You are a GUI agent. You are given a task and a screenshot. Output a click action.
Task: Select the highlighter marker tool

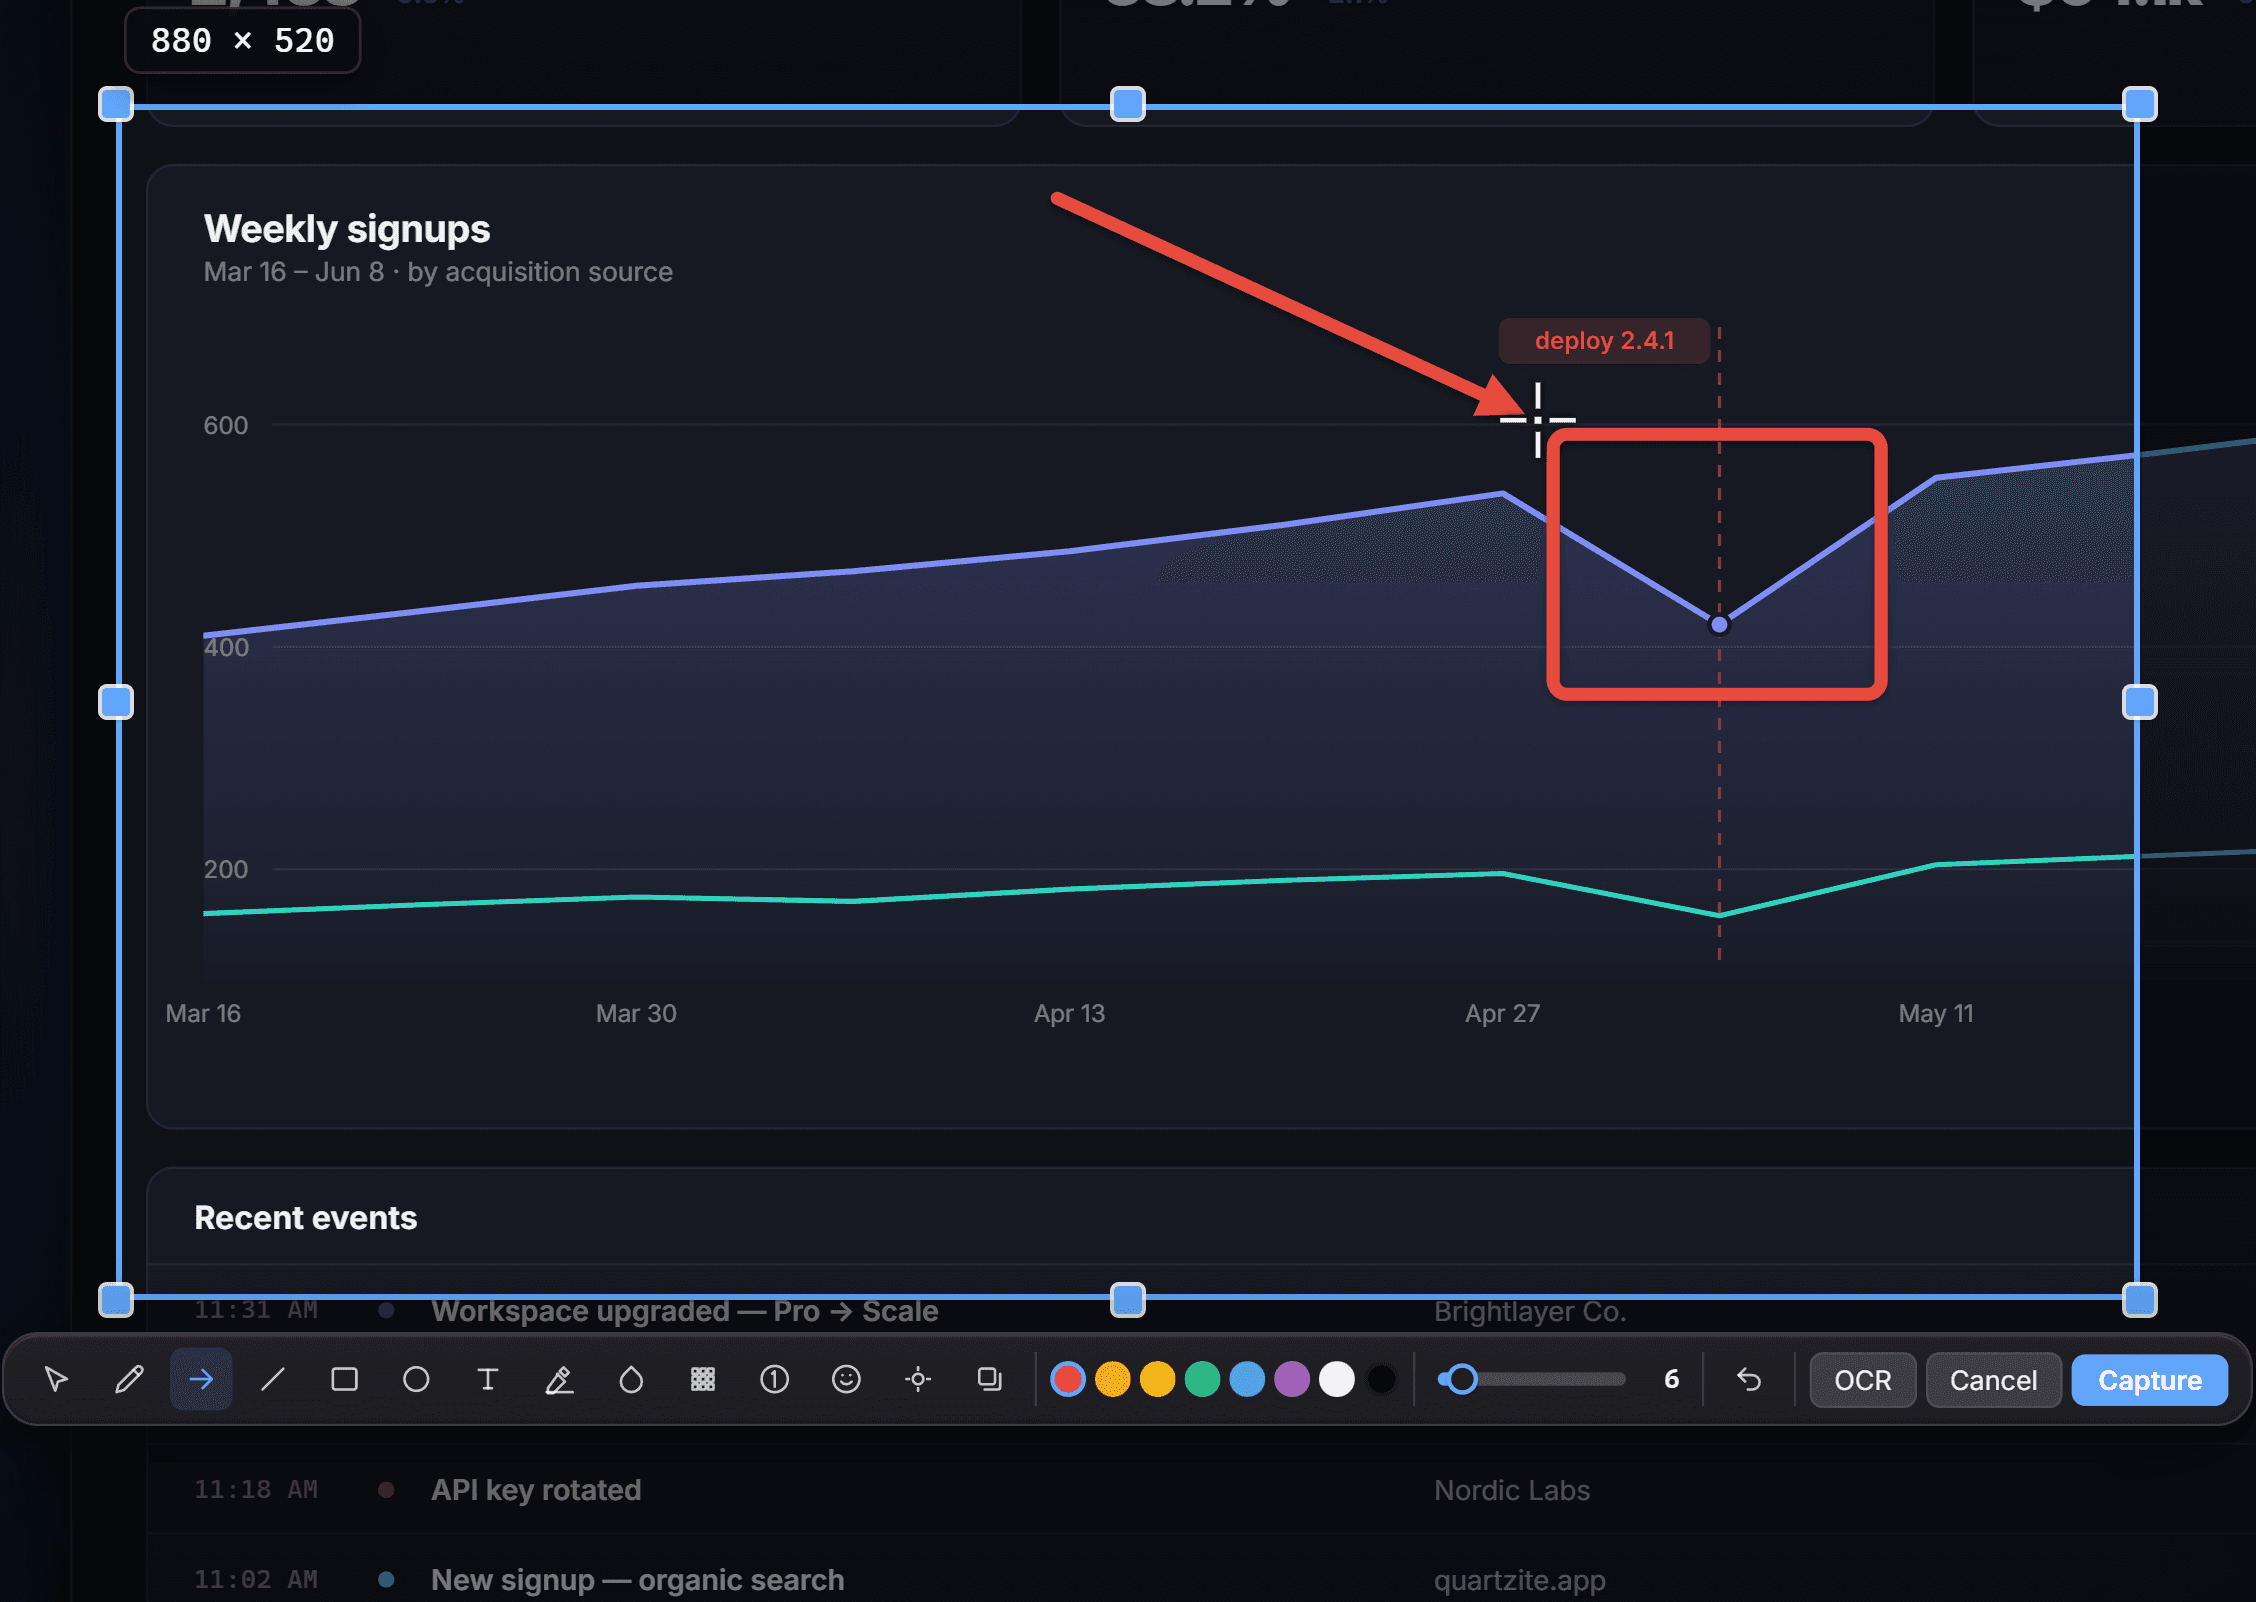click(560, 1380)
